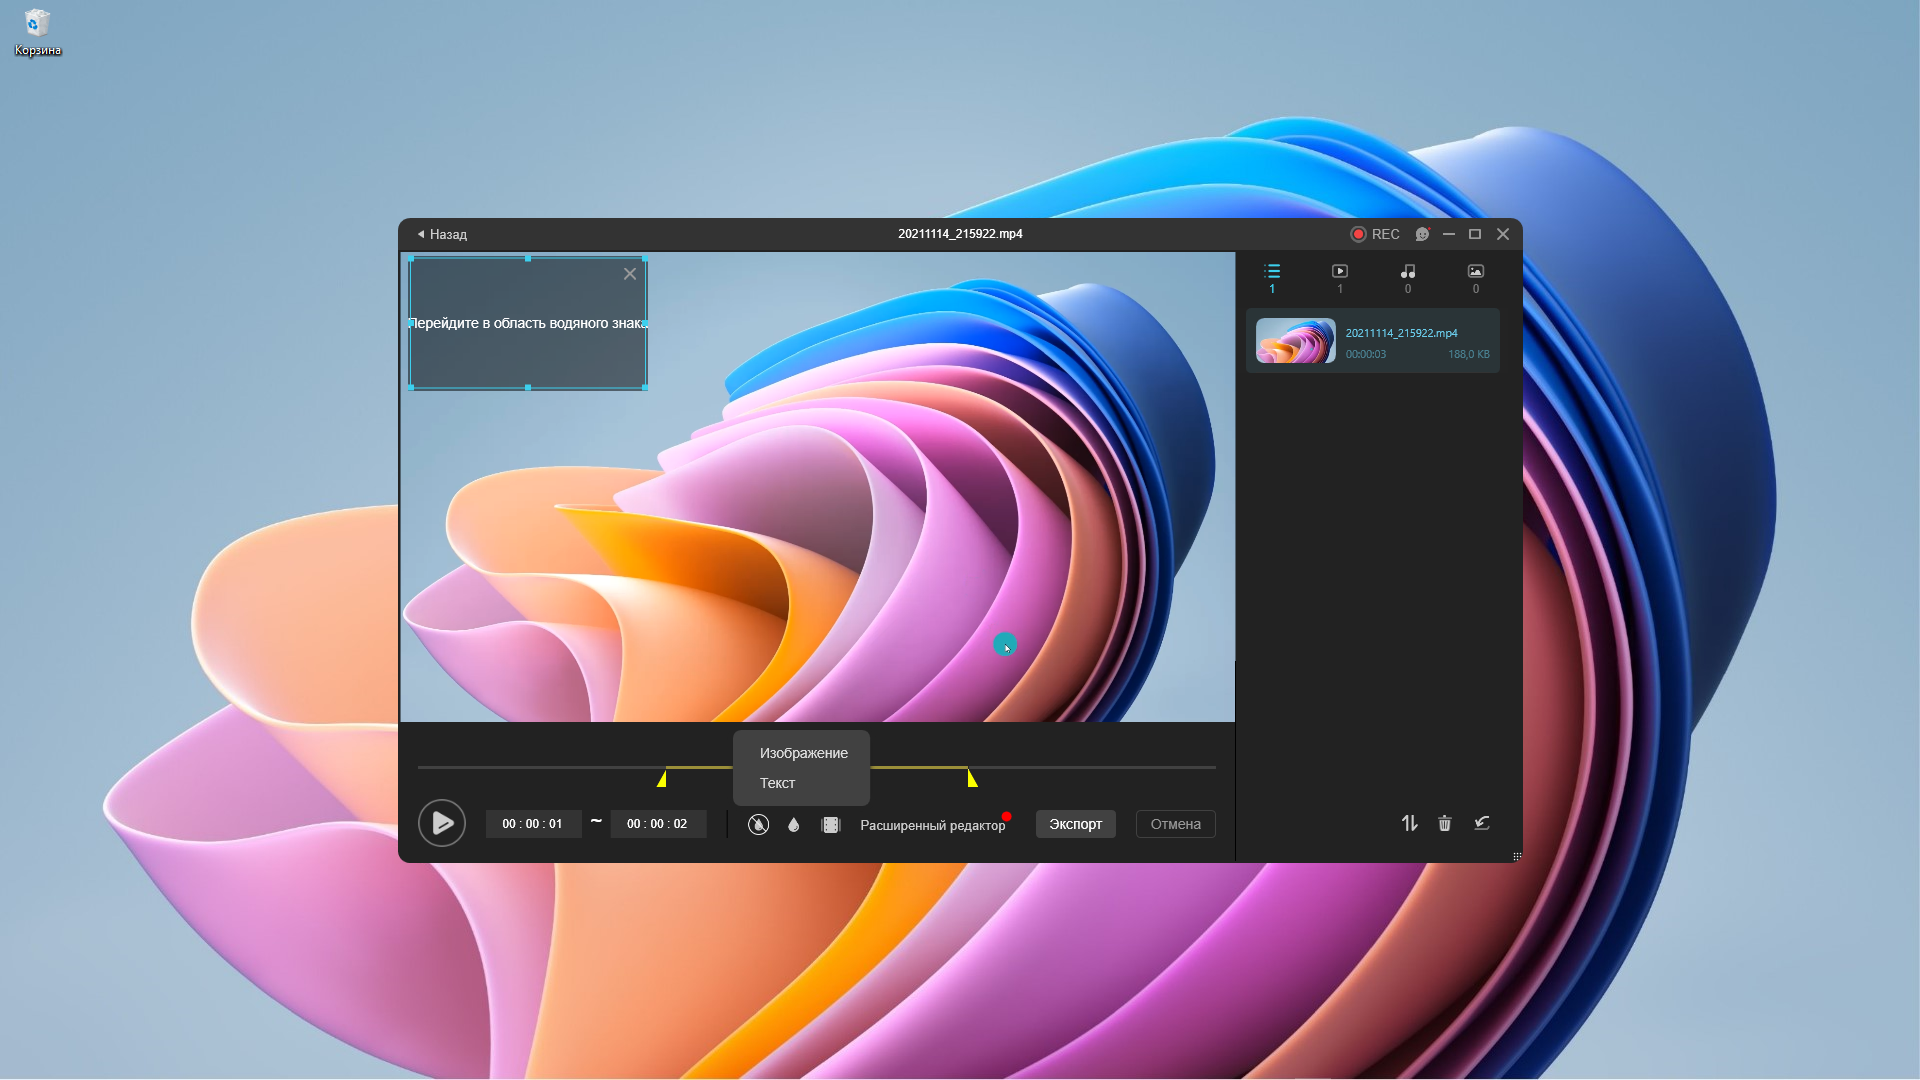This screenshot has width=1920, height=1080.
Task: Choose Изображение from the watermark popup
Action: click(x=803, y=753)
